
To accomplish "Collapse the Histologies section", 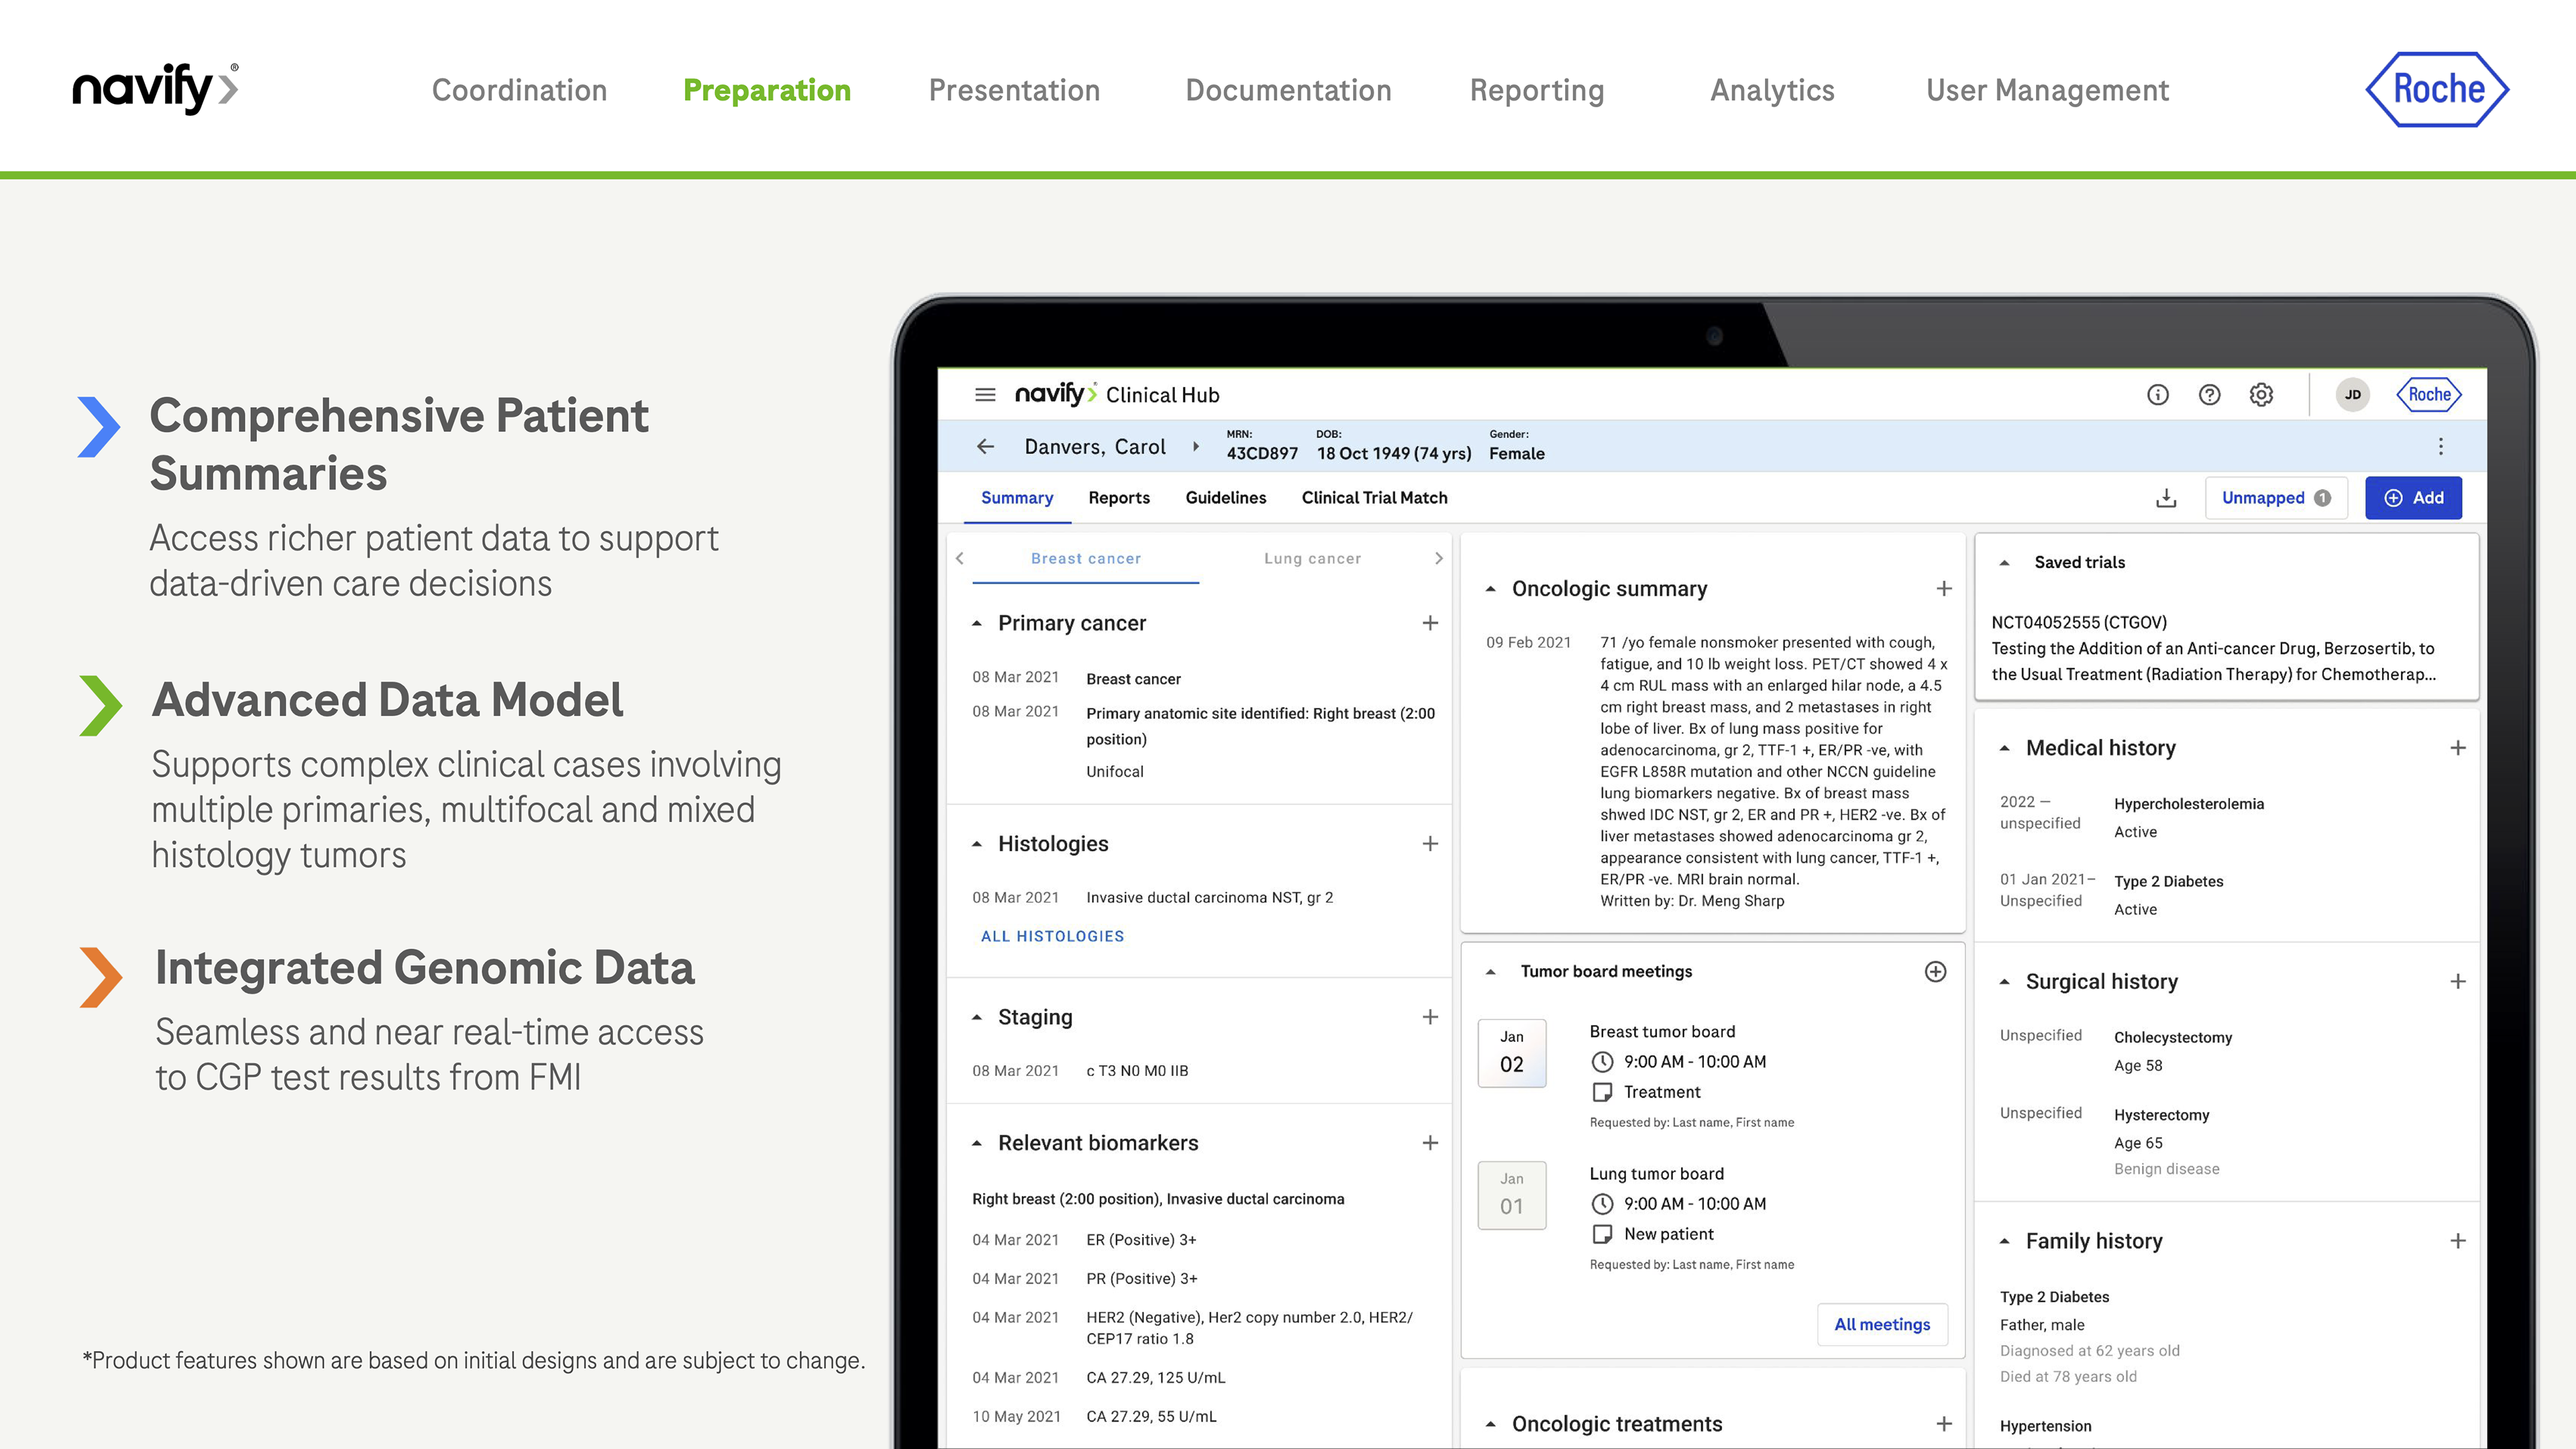I will point(977,844).
